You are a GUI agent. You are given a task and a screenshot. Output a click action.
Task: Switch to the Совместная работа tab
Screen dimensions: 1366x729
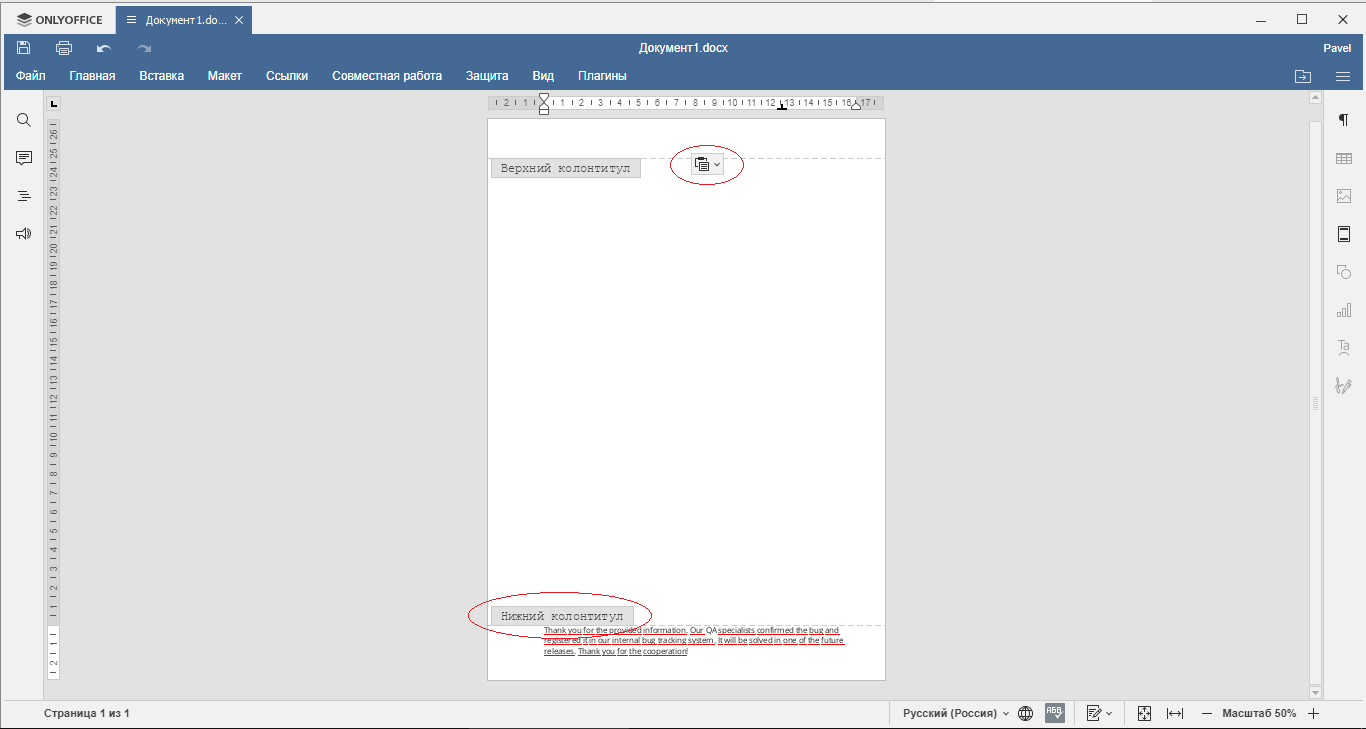pyautogui.click(x=387, y=76)
